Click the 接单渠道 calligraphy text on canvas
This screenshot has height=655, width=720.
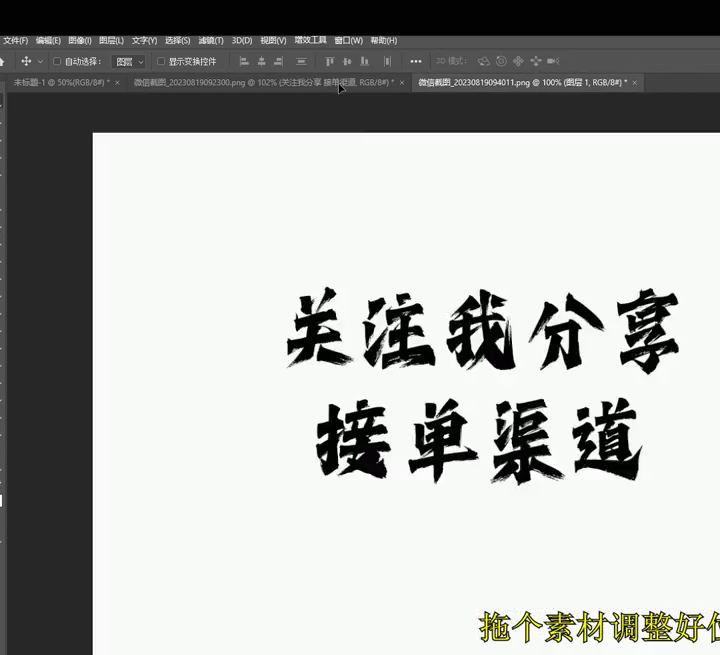[x=478, y=441]
